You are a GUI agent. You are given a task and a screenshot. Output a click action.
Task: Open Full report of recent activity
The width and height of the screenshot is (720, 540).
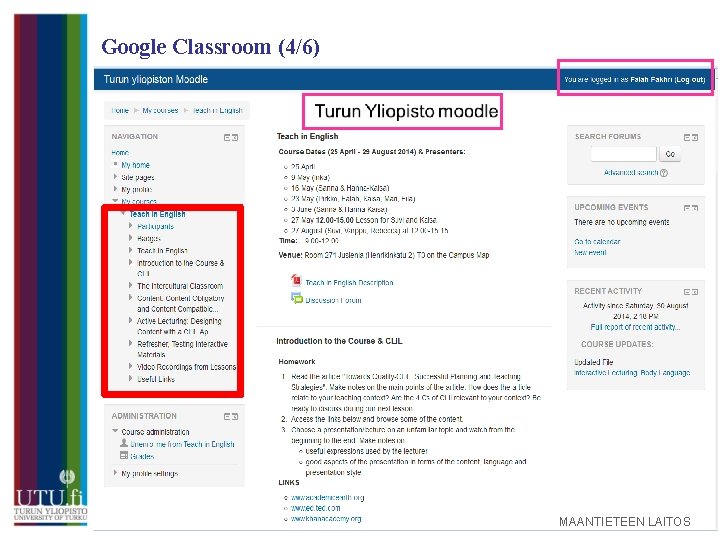click(635, 327)
